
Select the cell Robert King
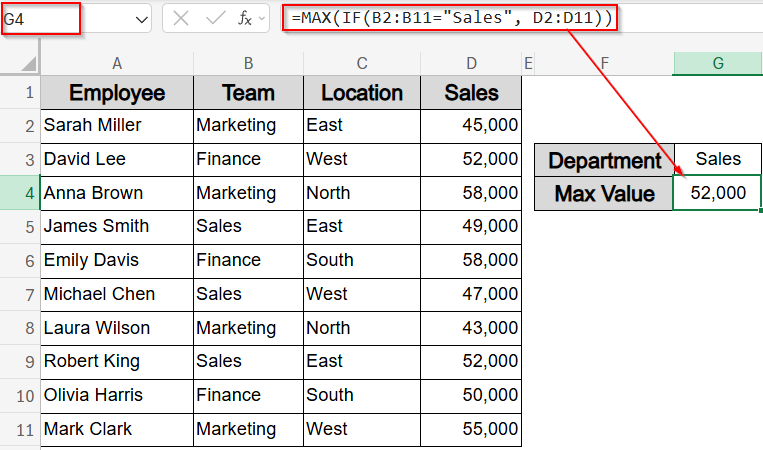click(117, 361)
